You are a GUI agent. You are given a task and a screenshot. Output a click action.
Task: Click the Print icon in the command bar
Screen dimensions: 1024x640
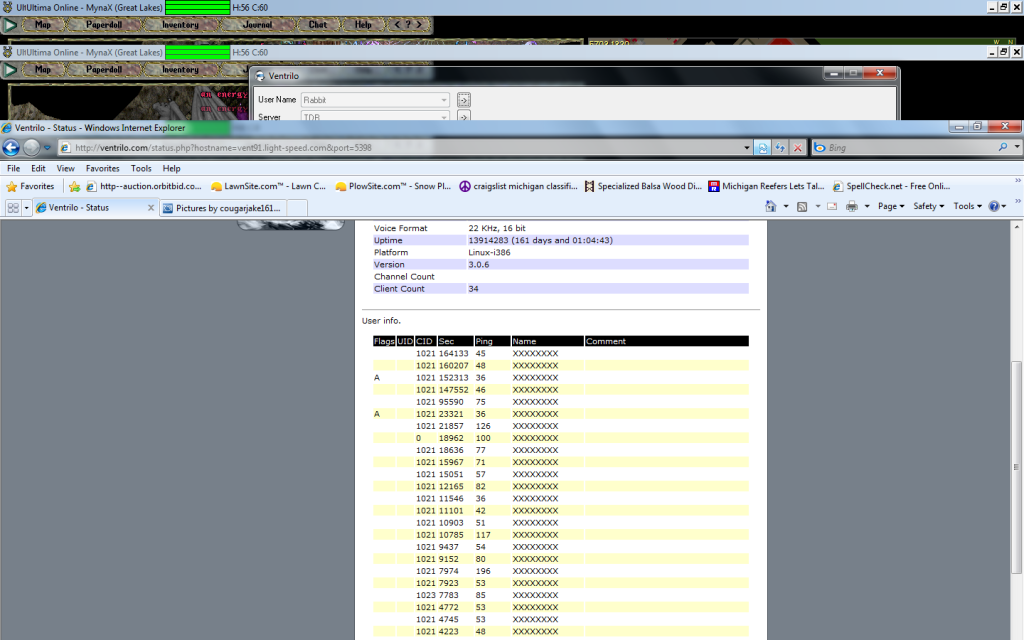tap(852, 206)
